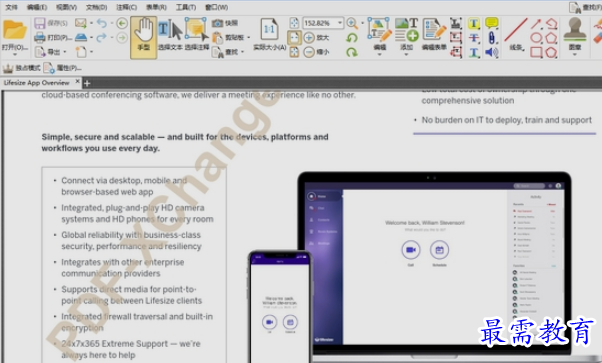Click the magnifier zoom tool icon
The width and height of the screenshot is (602, 363).
pyautogui.click(x=352, y=23)
